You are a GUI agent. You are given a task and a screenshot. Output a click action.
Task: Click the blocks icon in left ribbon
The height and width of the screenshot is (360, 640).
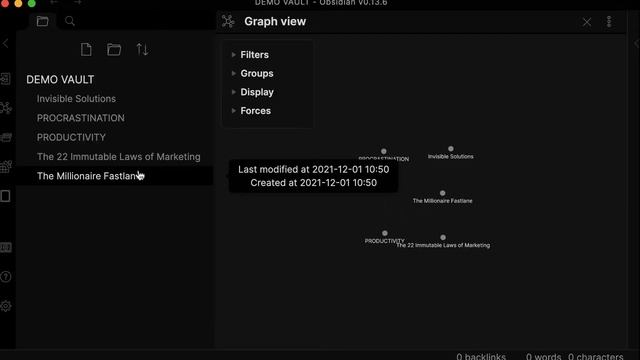[x=6, y=167]
